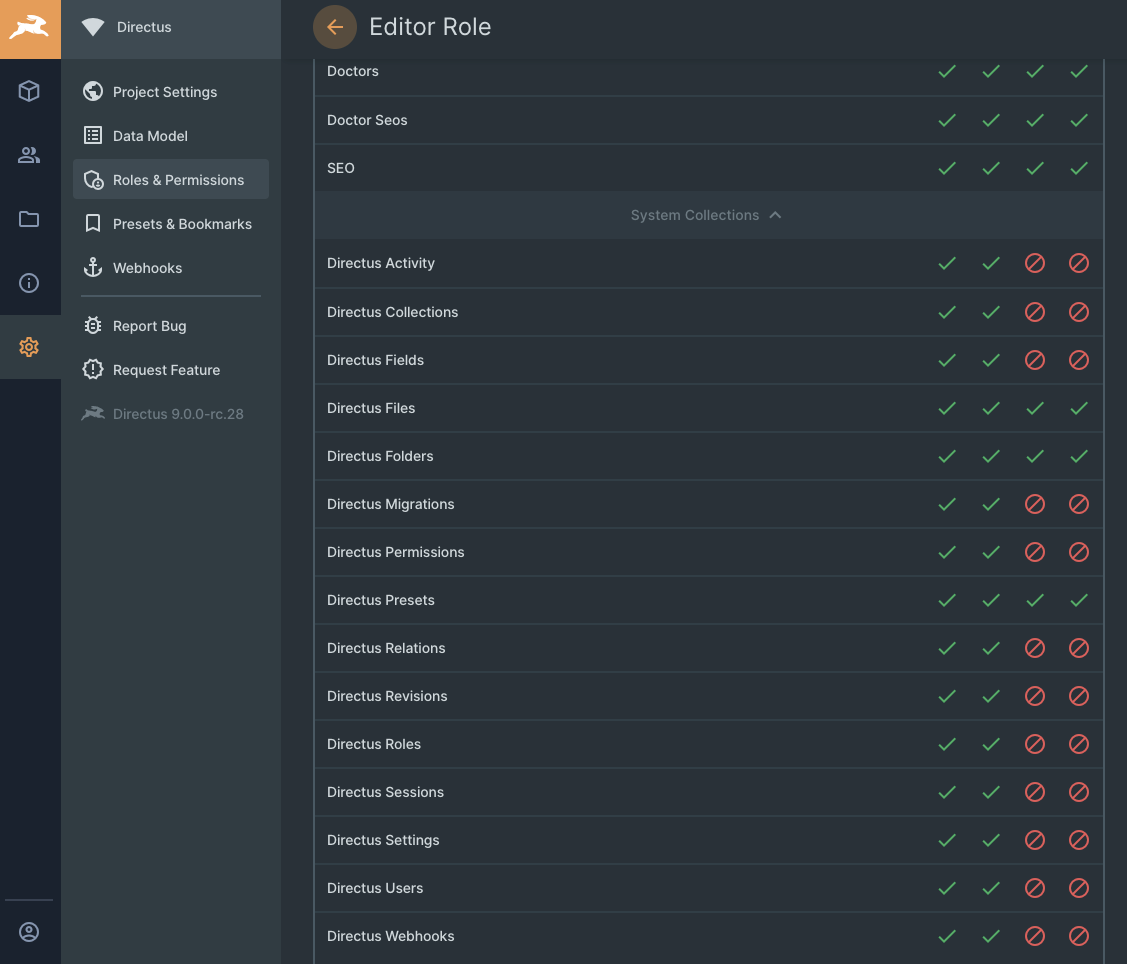This screenshot has width=1127, height=964.
Task: Toggle update permission for Directus Folders
Action: coord(1035,456)
